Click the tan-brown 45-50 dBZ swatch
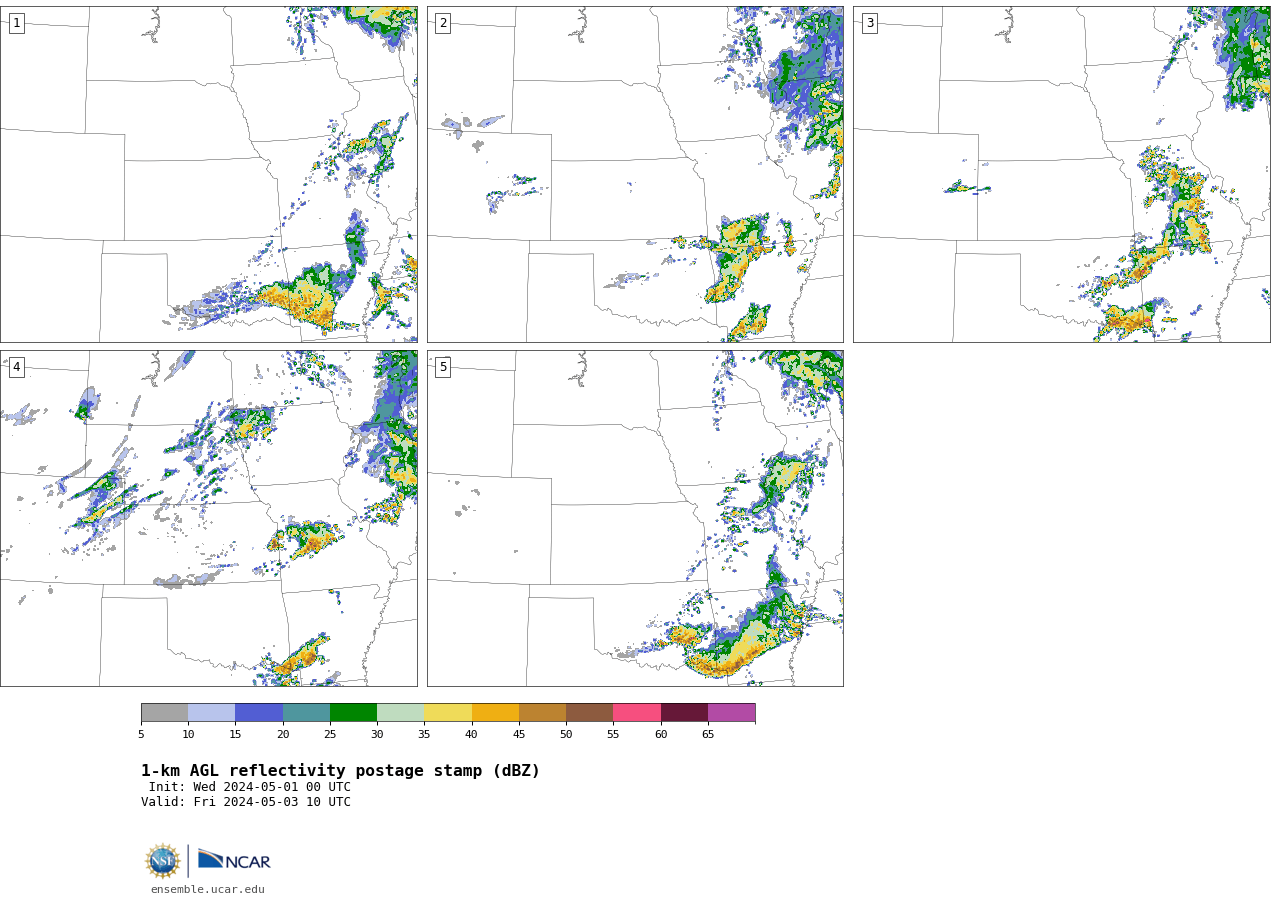Screen dimensions: 1280x901 pos(542,712)
